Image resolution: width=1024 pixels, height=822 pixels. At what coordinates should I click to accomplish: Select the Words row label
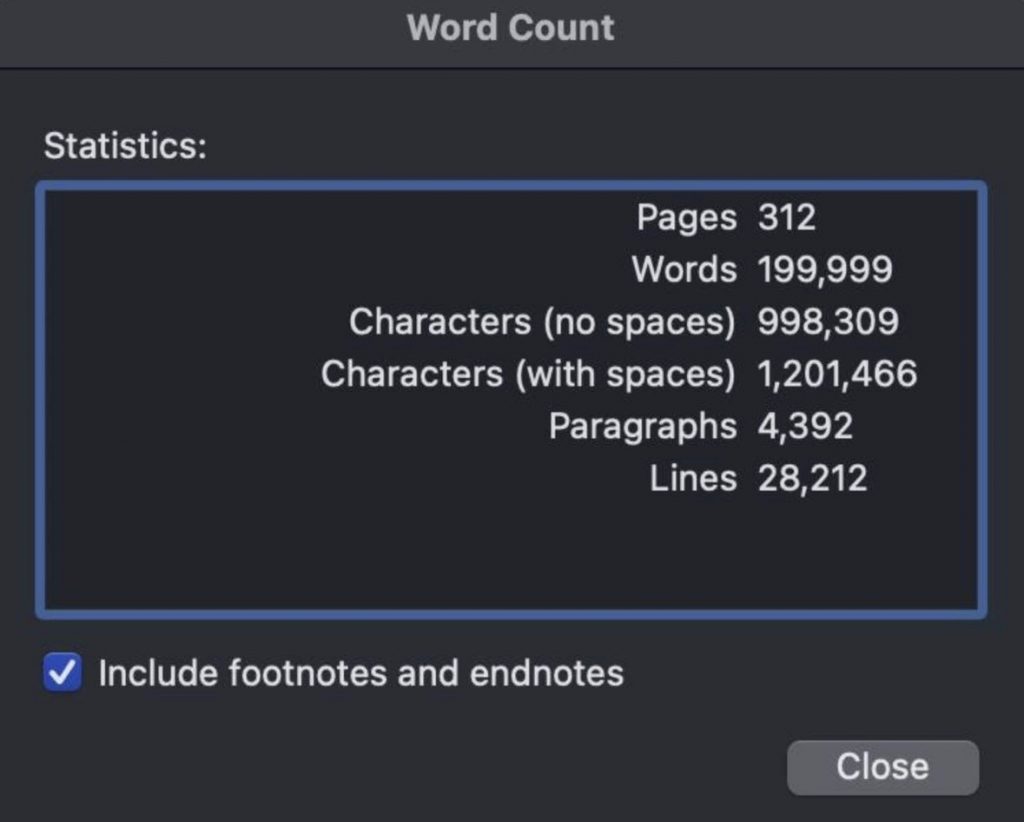(684, 269)
